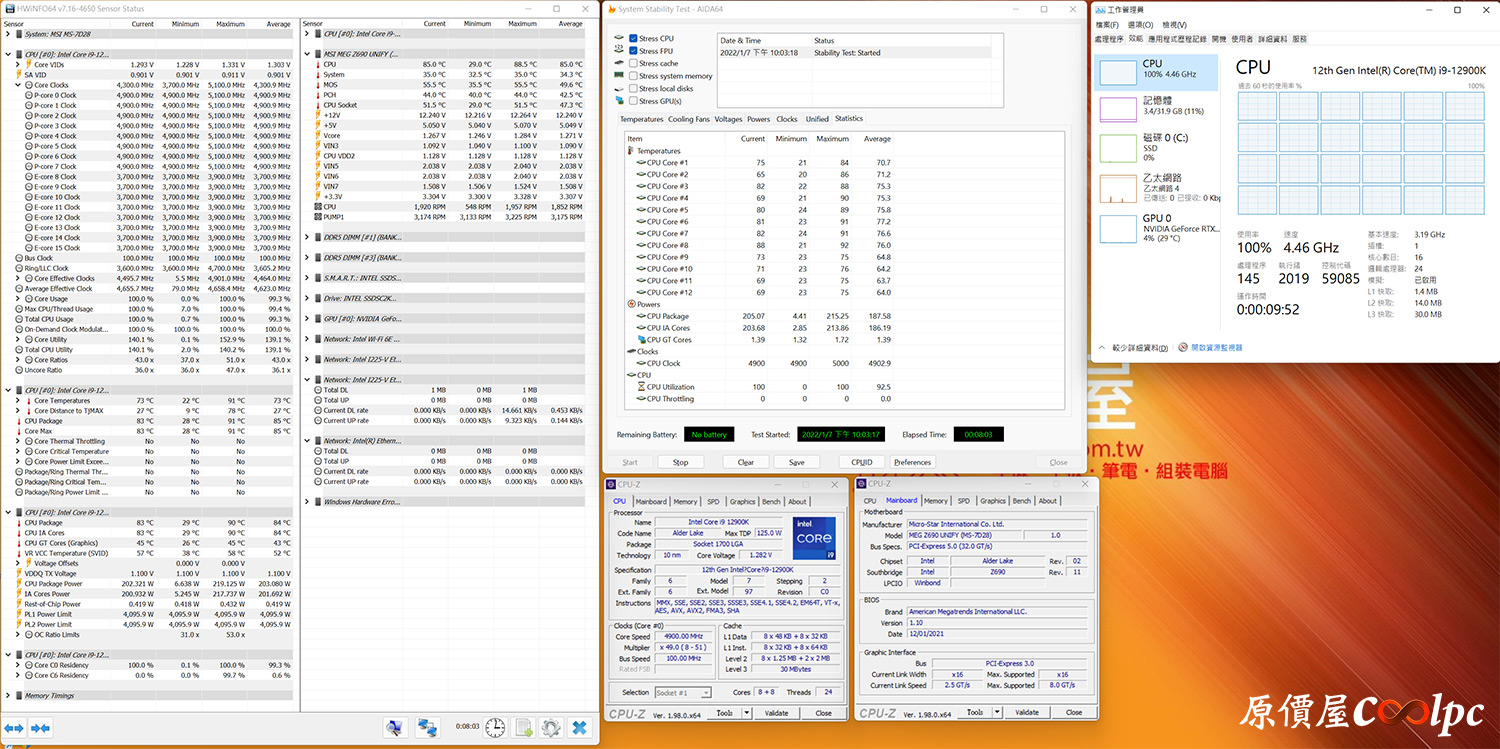Click HWiNFO clock reset timer icon
1500x749 pixels.
pyautogui.click(x=496, y=728)
